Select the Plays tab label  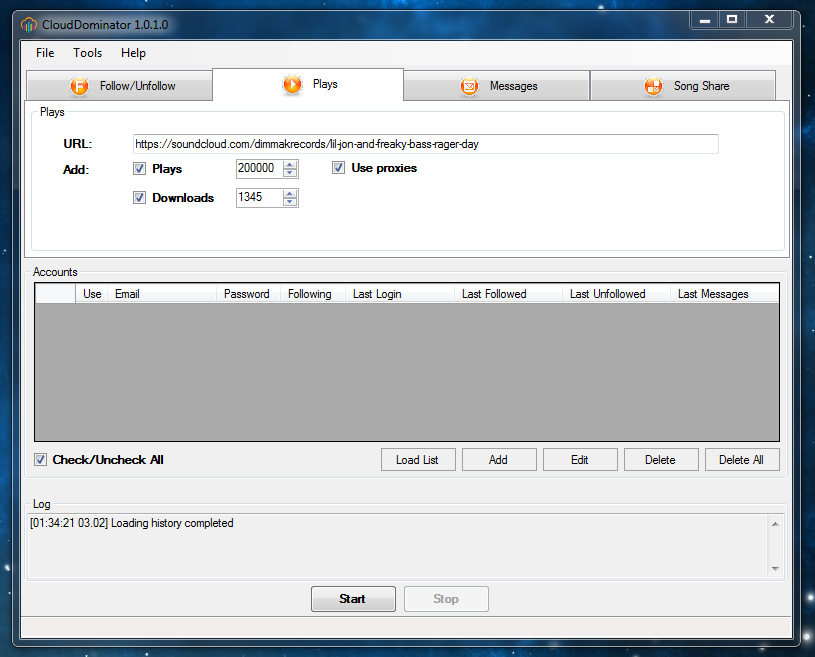pos(325,84)
